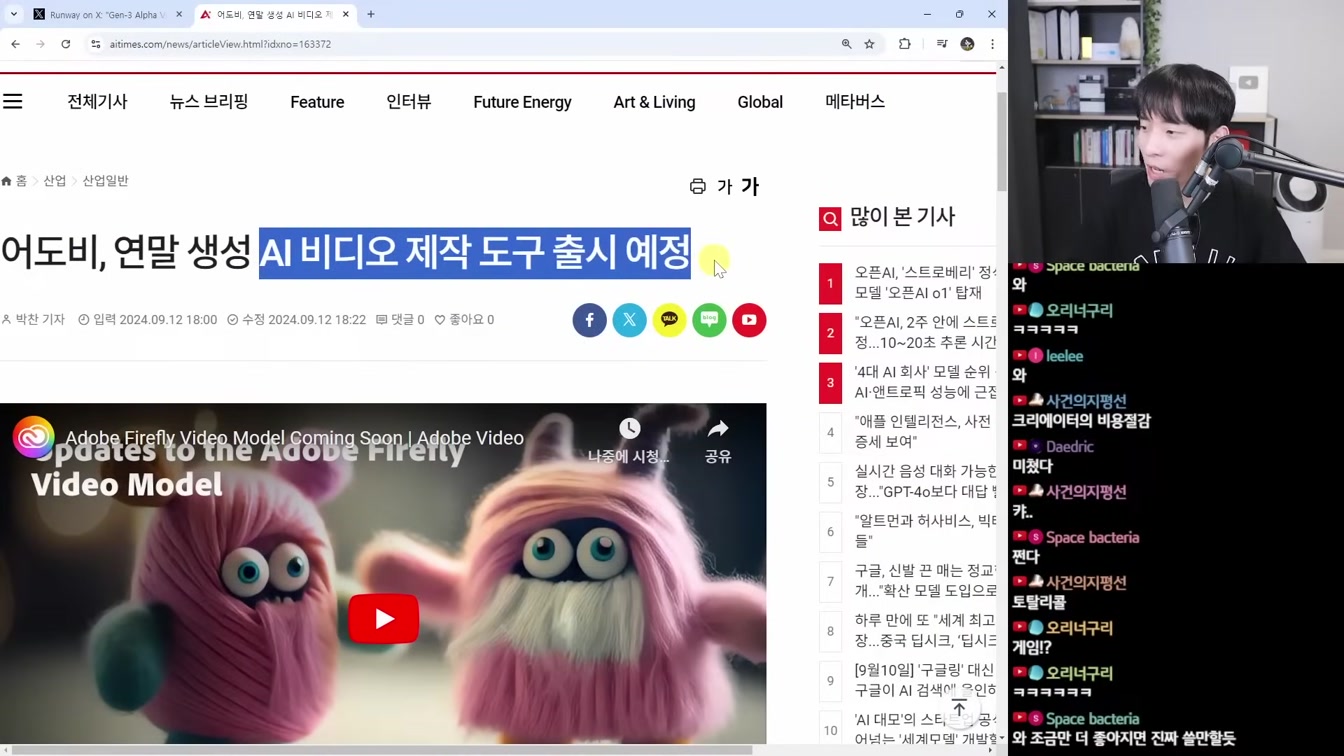
Task: Open the Future Energy menu
Action: tap(523, 102)
